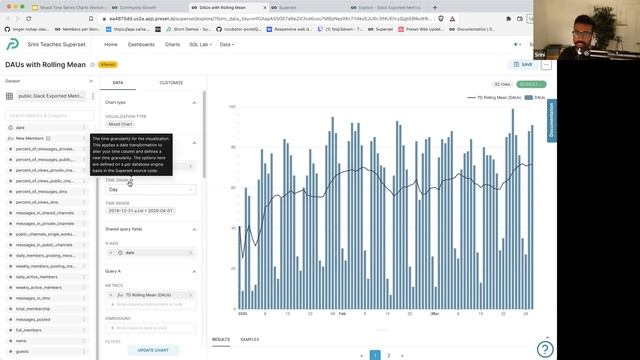This screenshot has height=360, width=640.
Task: Open the Documentation side tab
Action: click(551, 121)
